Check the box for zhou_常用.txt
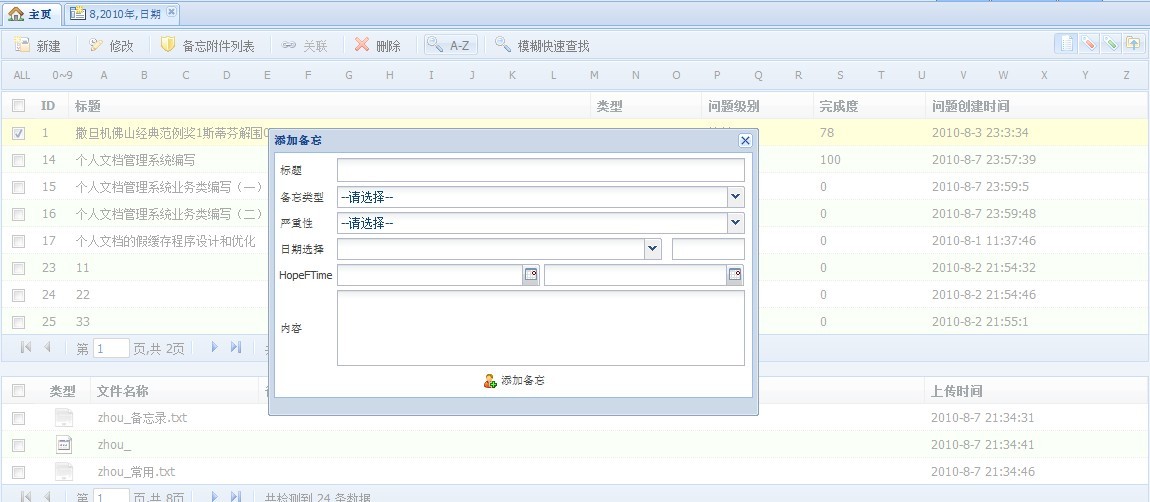 (18, 472)
